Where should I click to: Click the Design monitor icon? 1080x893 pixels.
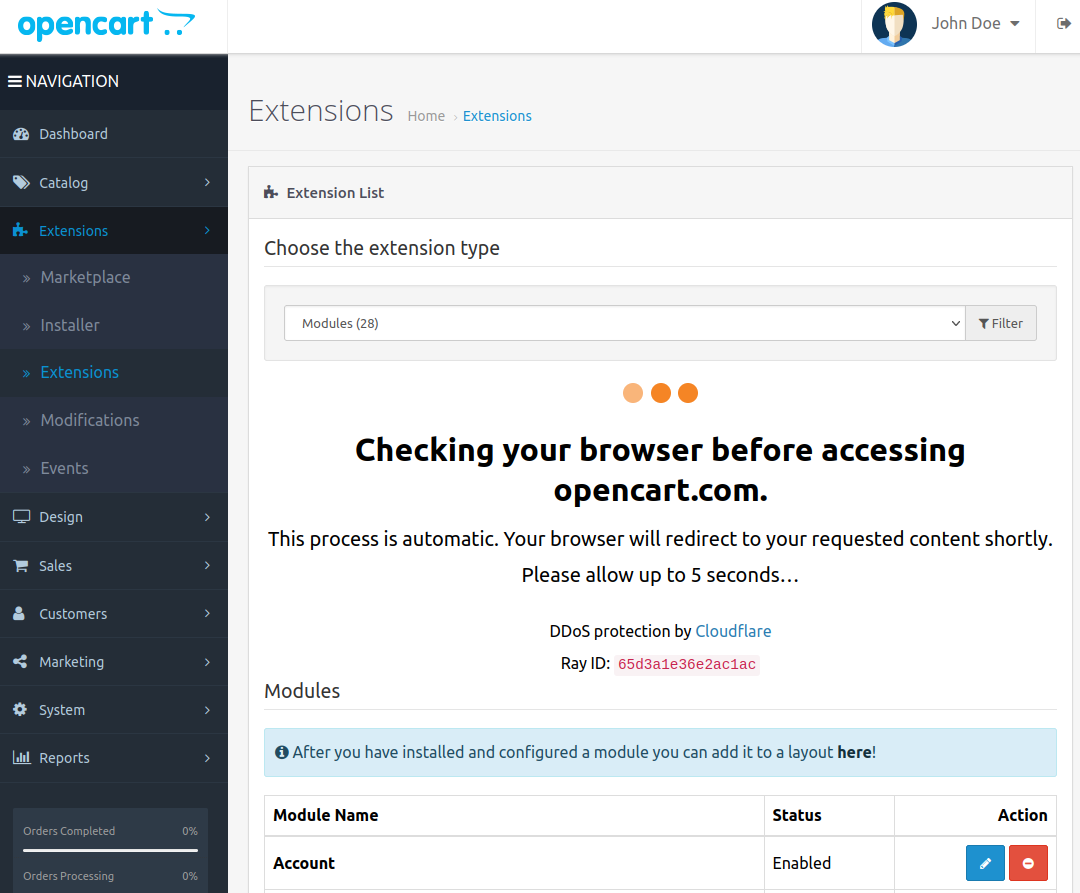click(x=21, y=516)
